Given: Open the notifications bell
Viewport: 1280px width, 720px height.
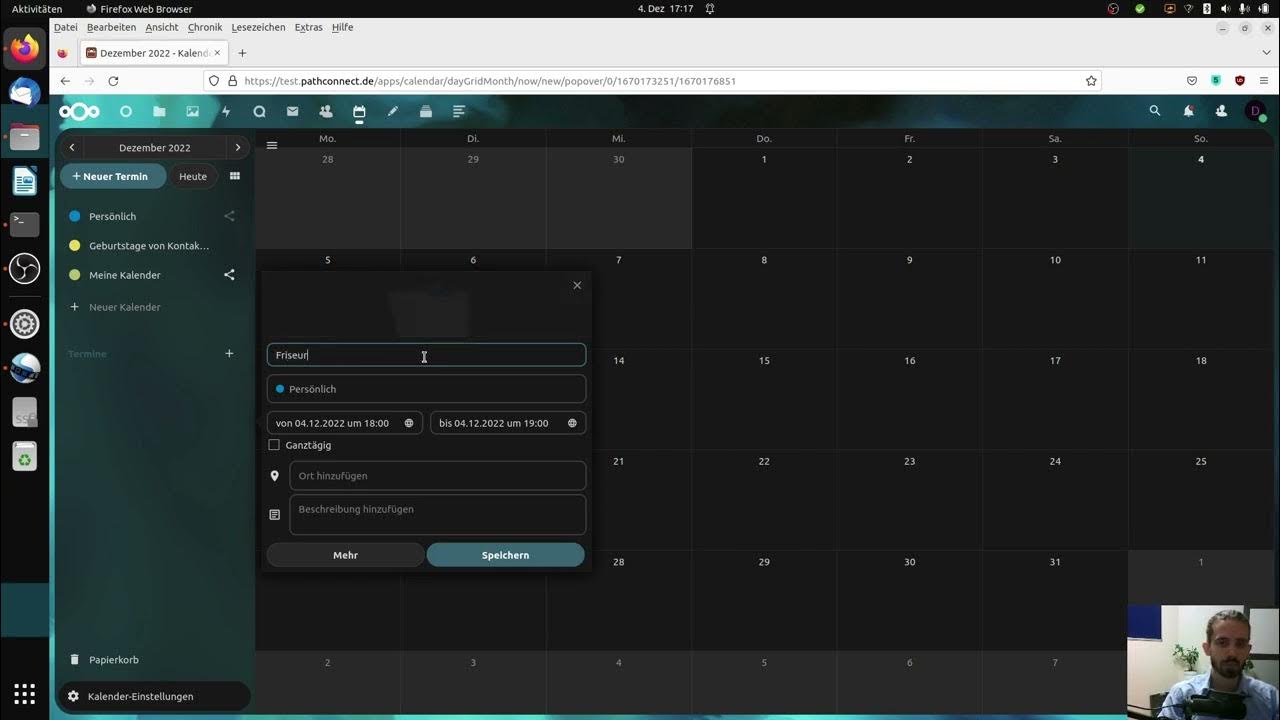Looking at the screenshot, I should click(1188, 111).
